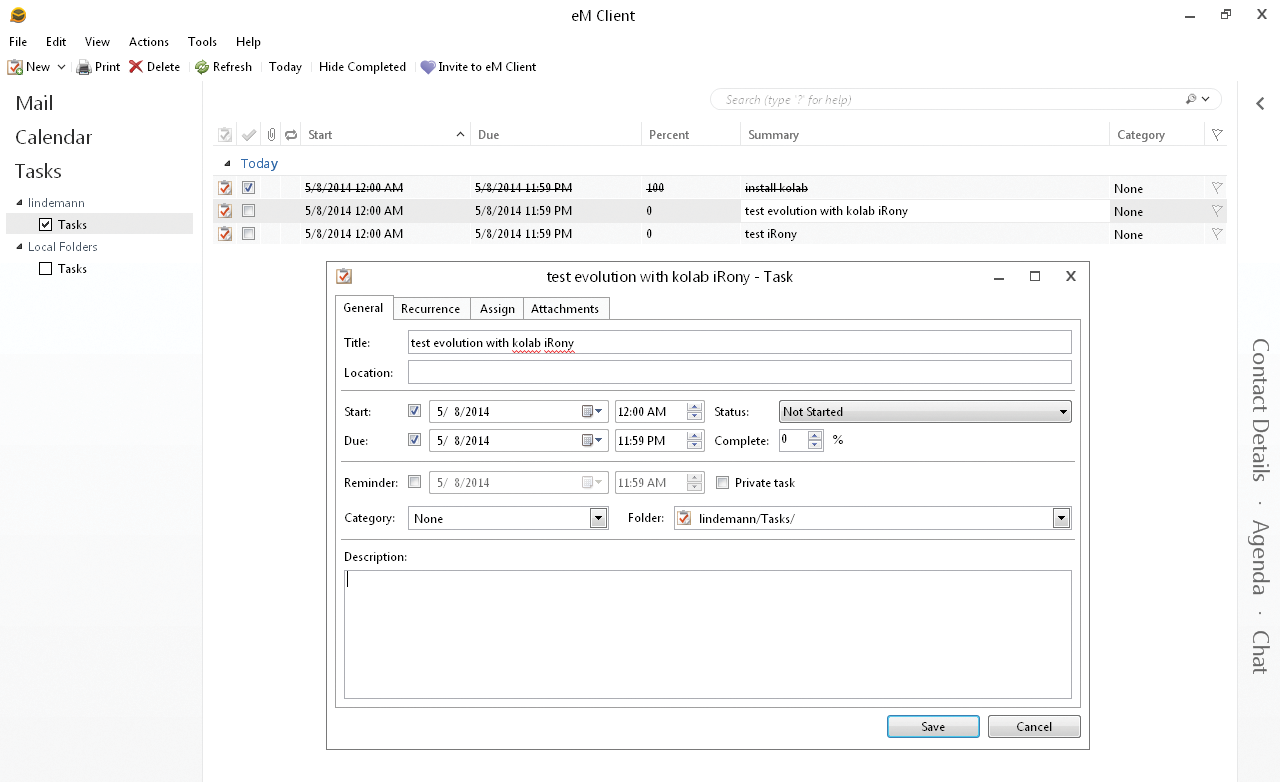Click the Today toolbar button
This screenshot has width=1280, height=782.
[x=285, y=67]
